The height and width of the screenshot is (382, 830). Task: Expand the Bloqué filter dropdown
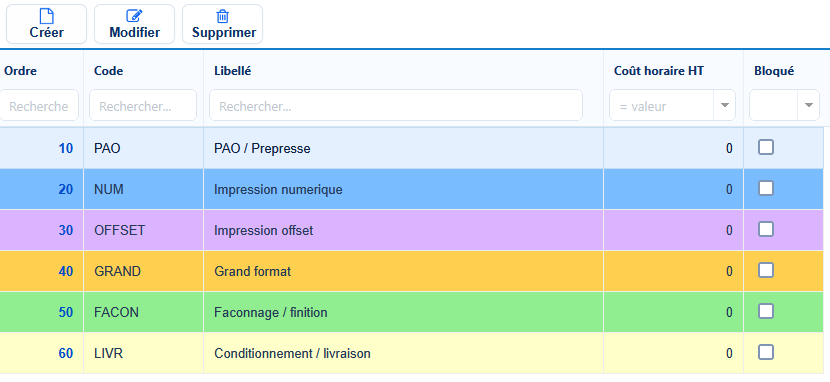pyautogui.click(x=808, y=105)
